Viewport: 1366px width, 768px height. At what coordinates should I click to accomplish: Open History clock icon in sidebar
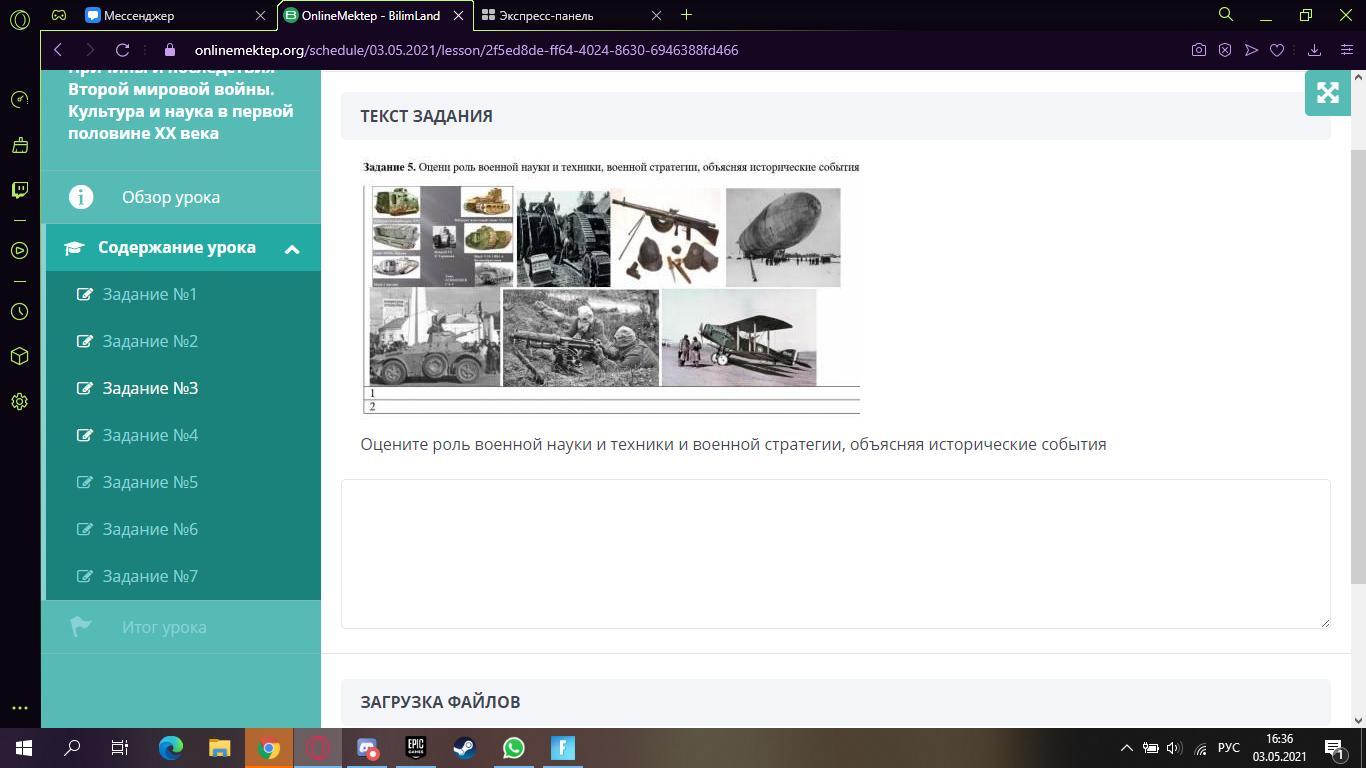[x=19, y=312]
